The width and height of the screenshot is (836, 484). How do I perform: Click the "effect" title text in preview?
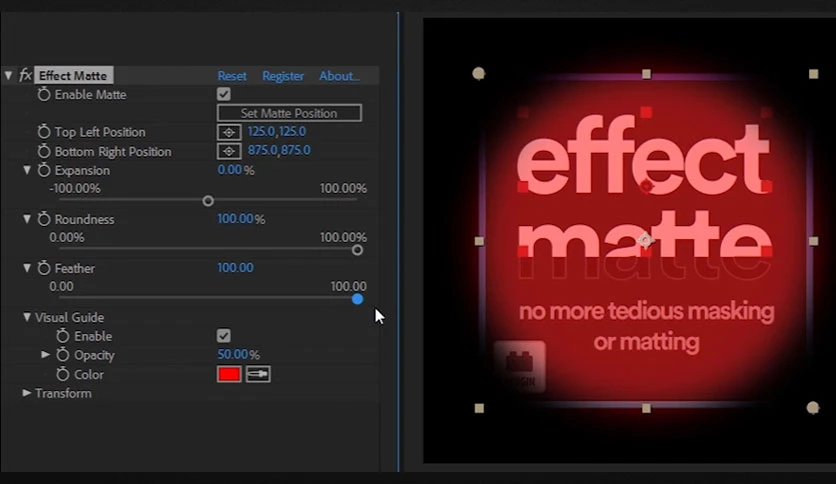coord(644,155)
